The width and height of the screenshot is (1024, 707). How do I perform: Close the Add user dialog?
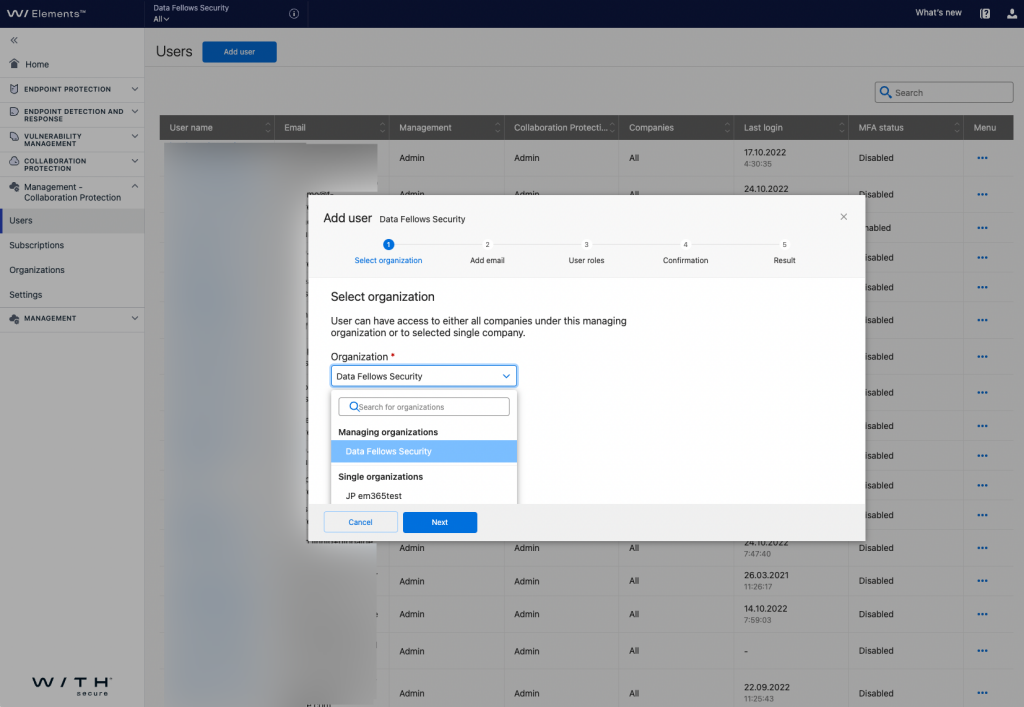(843, 217)
